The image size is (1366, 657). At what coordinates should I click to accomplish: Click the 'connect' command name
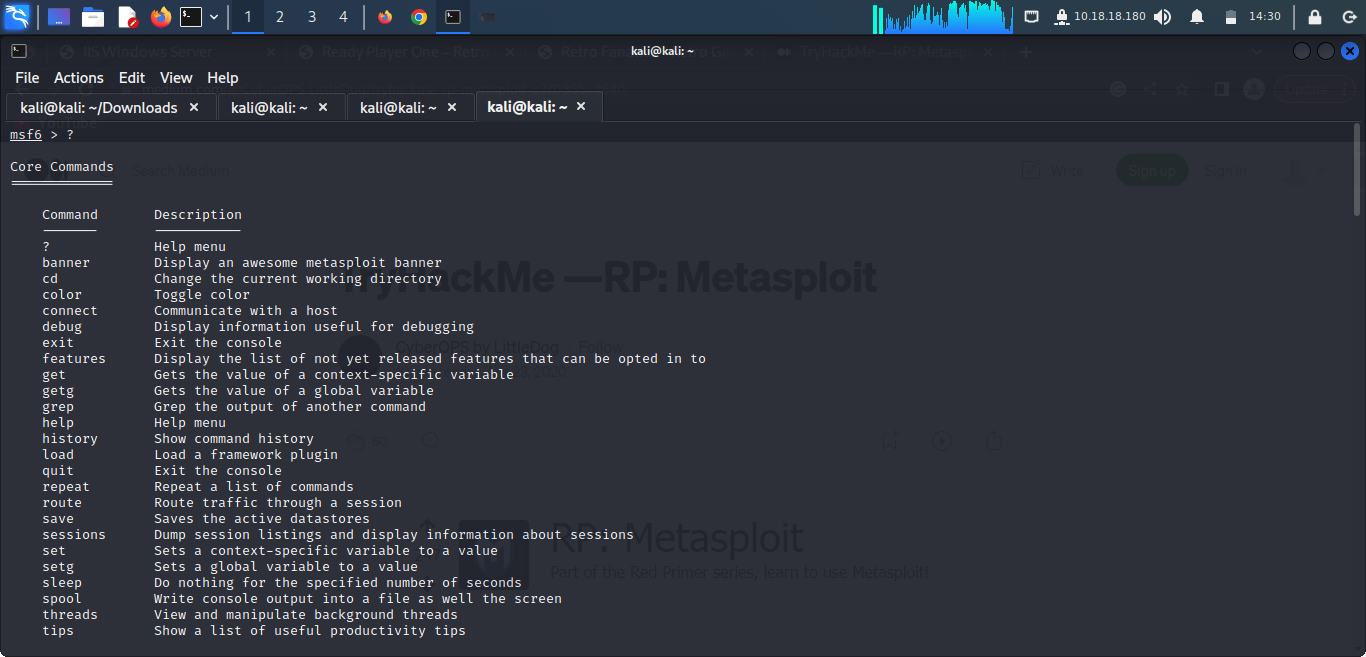[70, 311]
